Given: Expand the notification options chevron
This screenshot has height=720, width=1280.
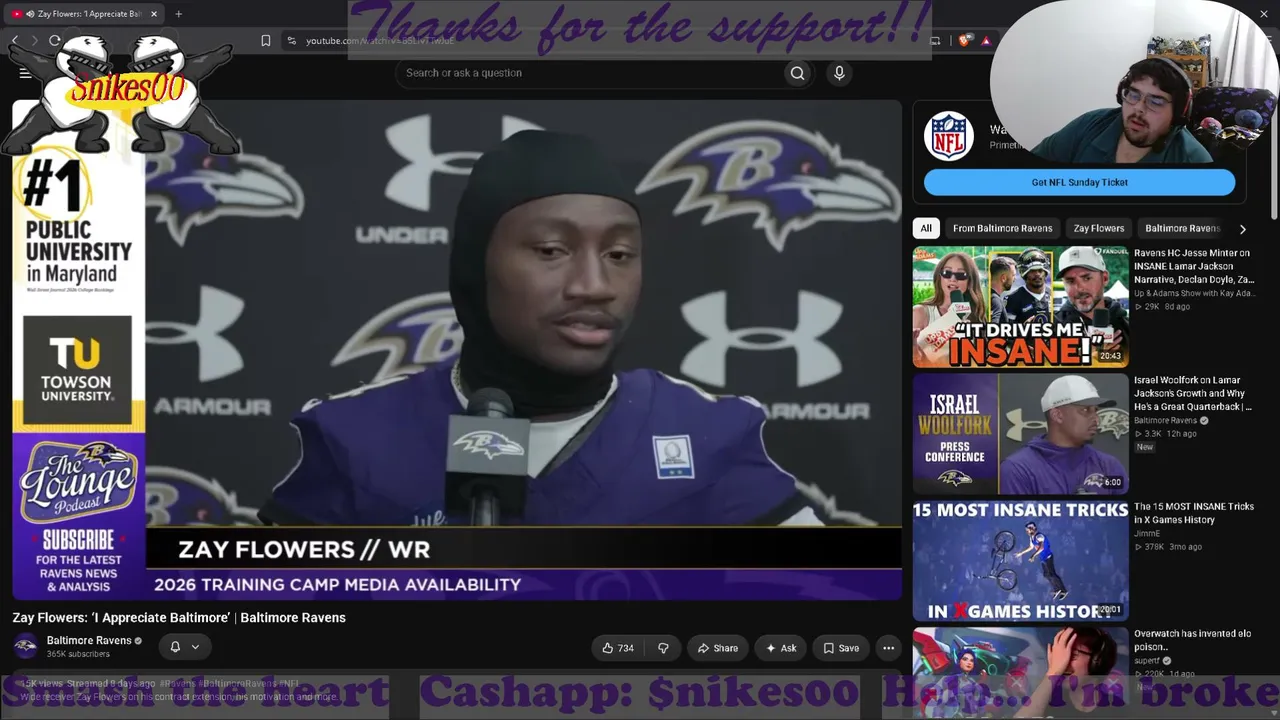Looking at the screenshot, I should (x=195, y=647).
